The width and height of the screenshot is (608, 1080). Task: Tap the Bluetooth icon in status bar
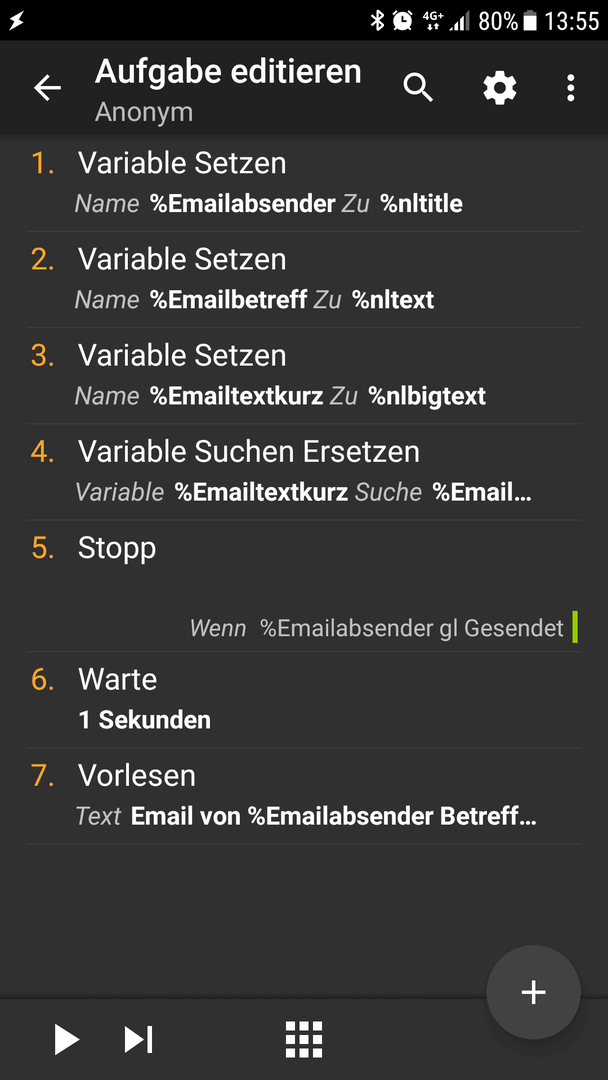[377, 21]
